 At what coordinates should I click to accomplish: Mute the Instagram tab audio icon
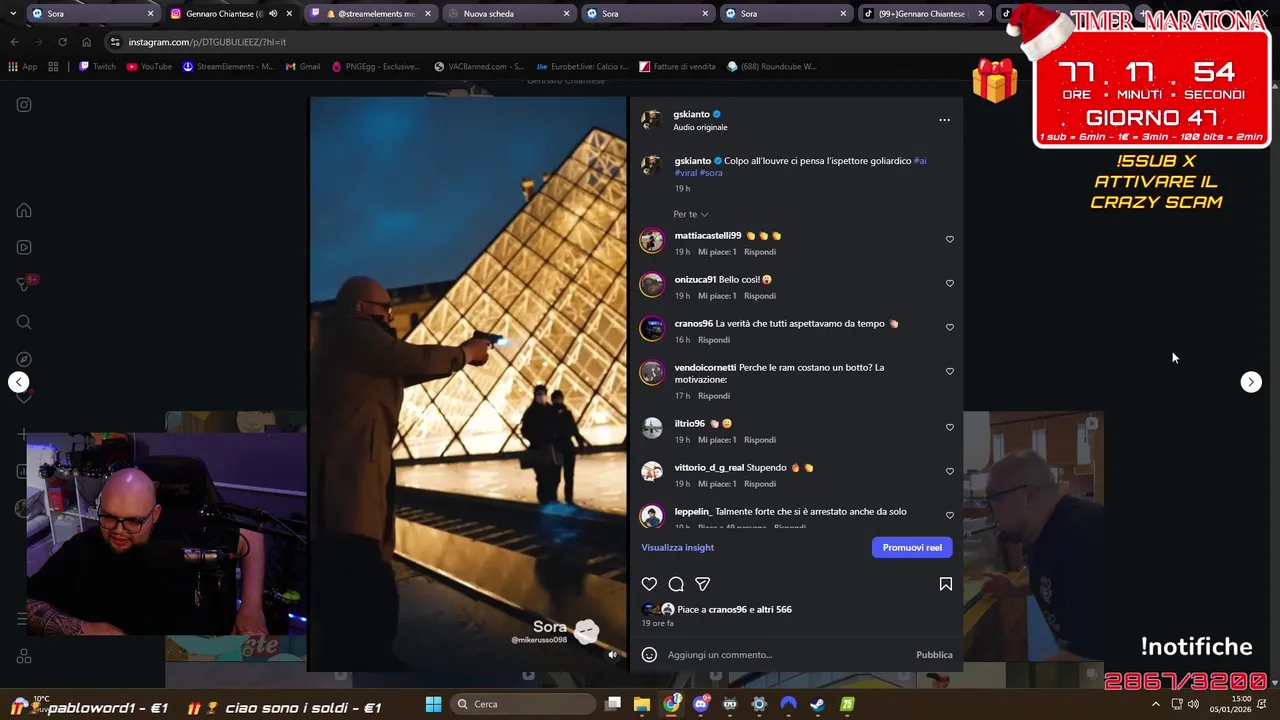(273, 14)
